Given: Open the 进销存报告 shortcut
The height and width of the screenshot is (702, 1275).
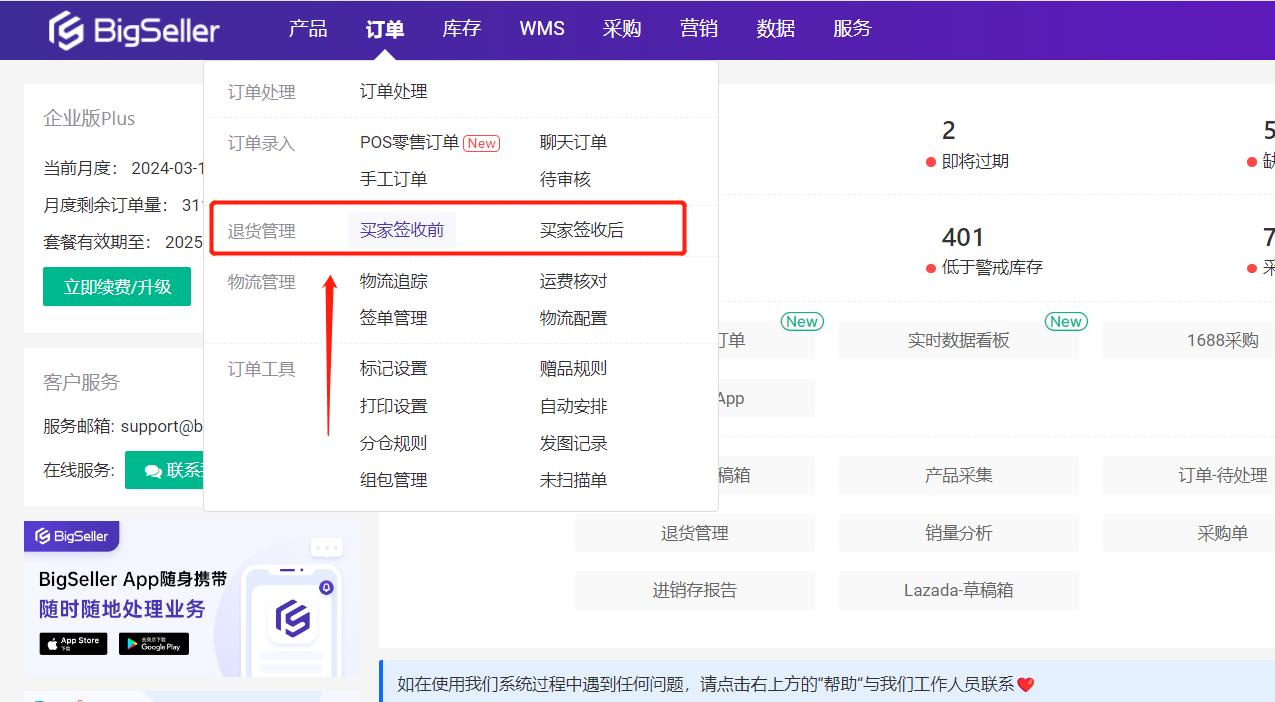Looking at the screenshot, I should pyautogui.click(x=694, y=590).
